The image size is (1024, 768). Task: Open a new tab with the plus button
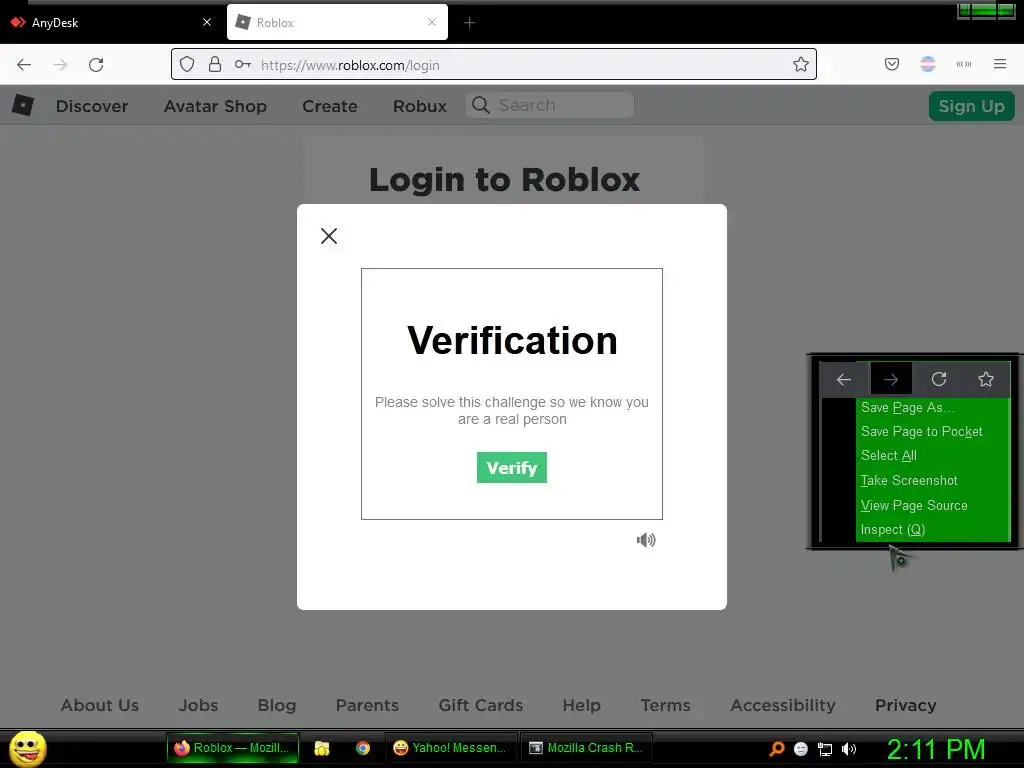470,23
